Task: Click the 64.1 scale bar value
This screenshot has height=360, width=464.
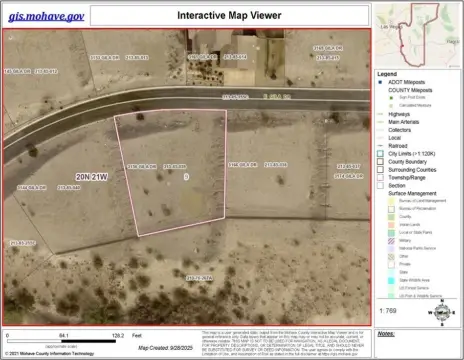Action: click(64, 335)
